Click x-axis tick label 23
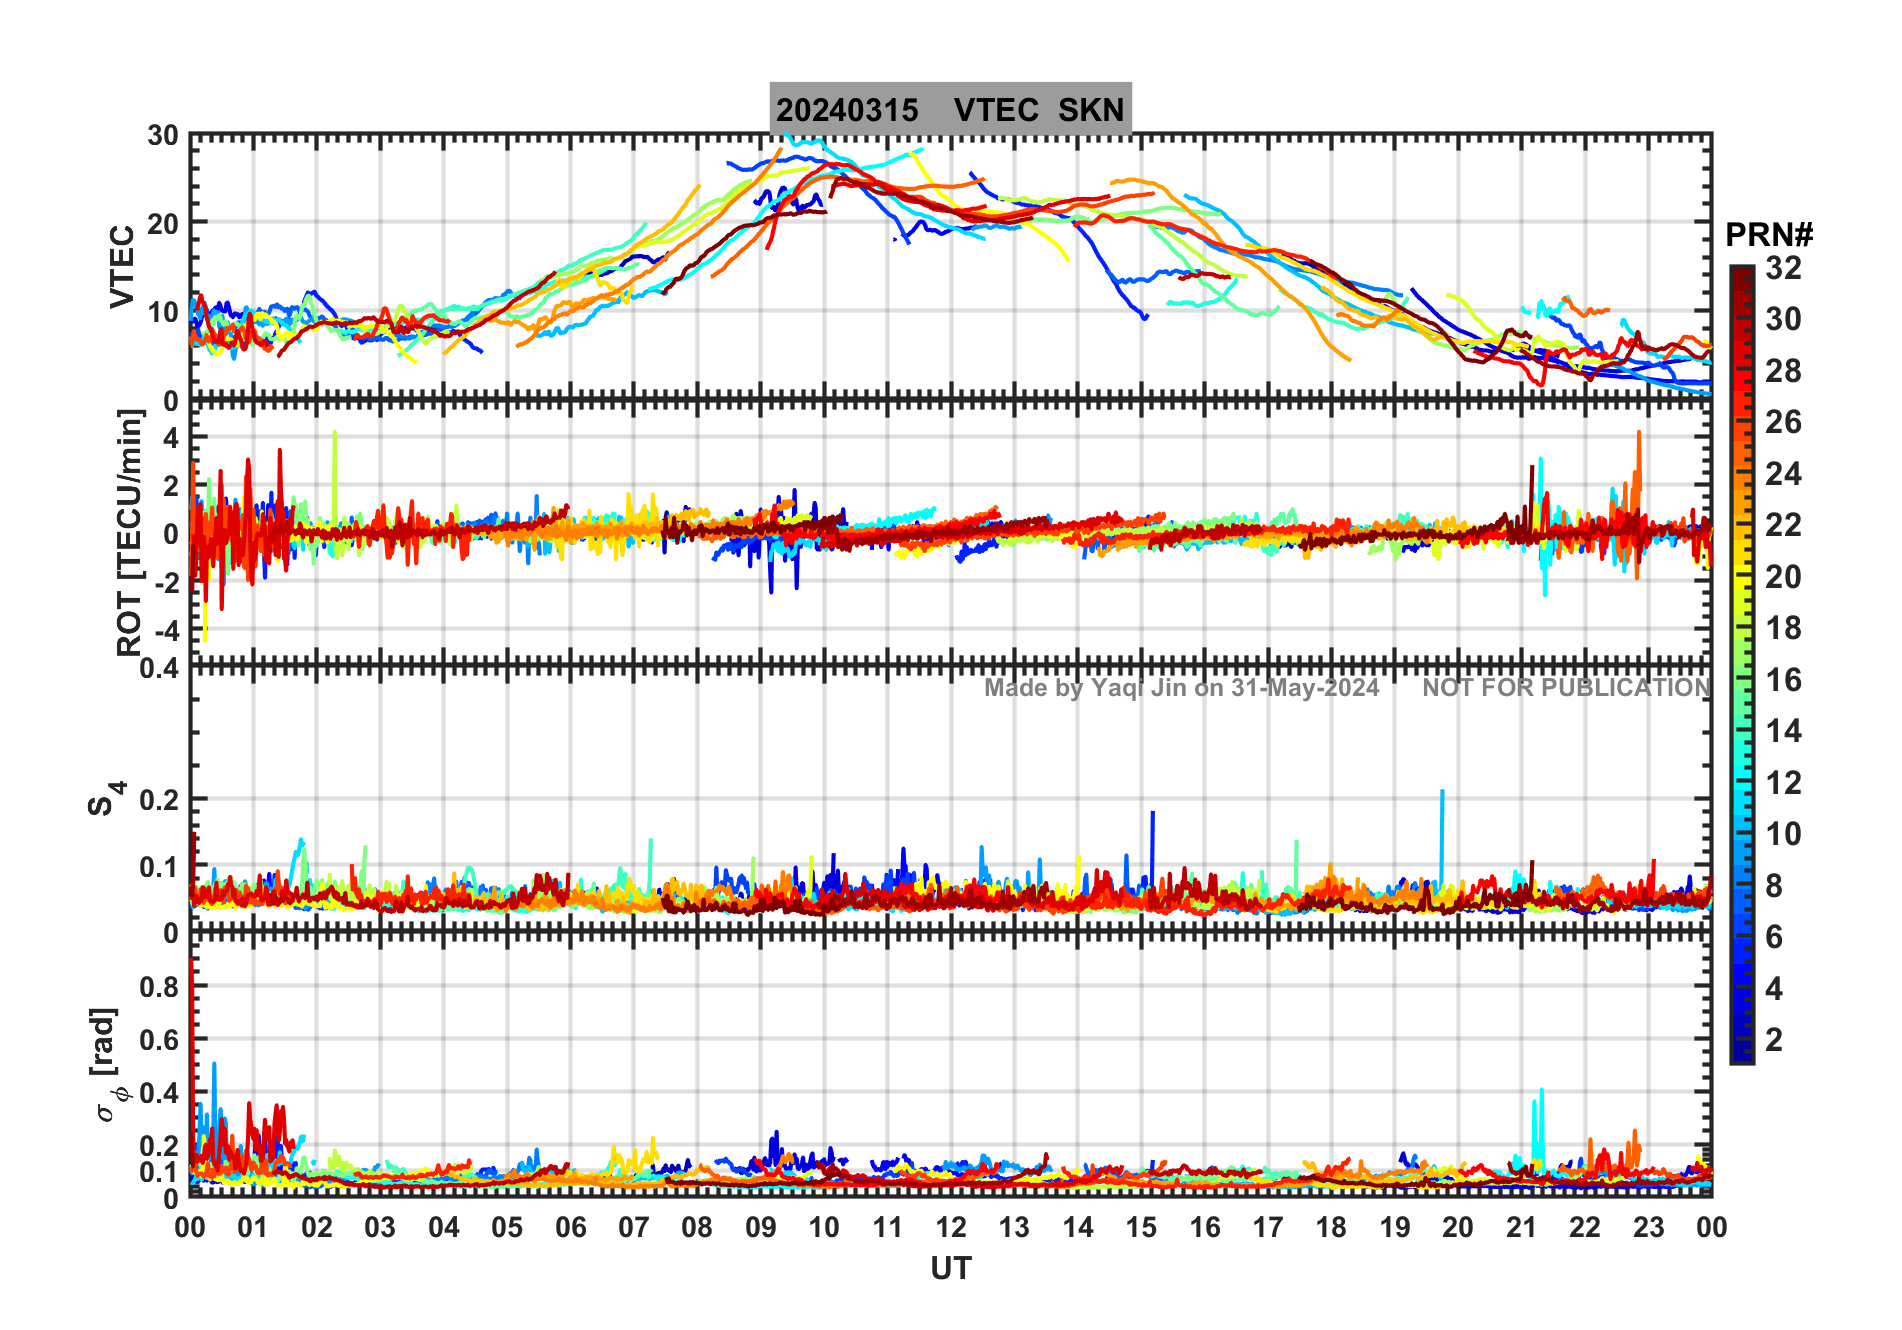 (1648, 1227)
